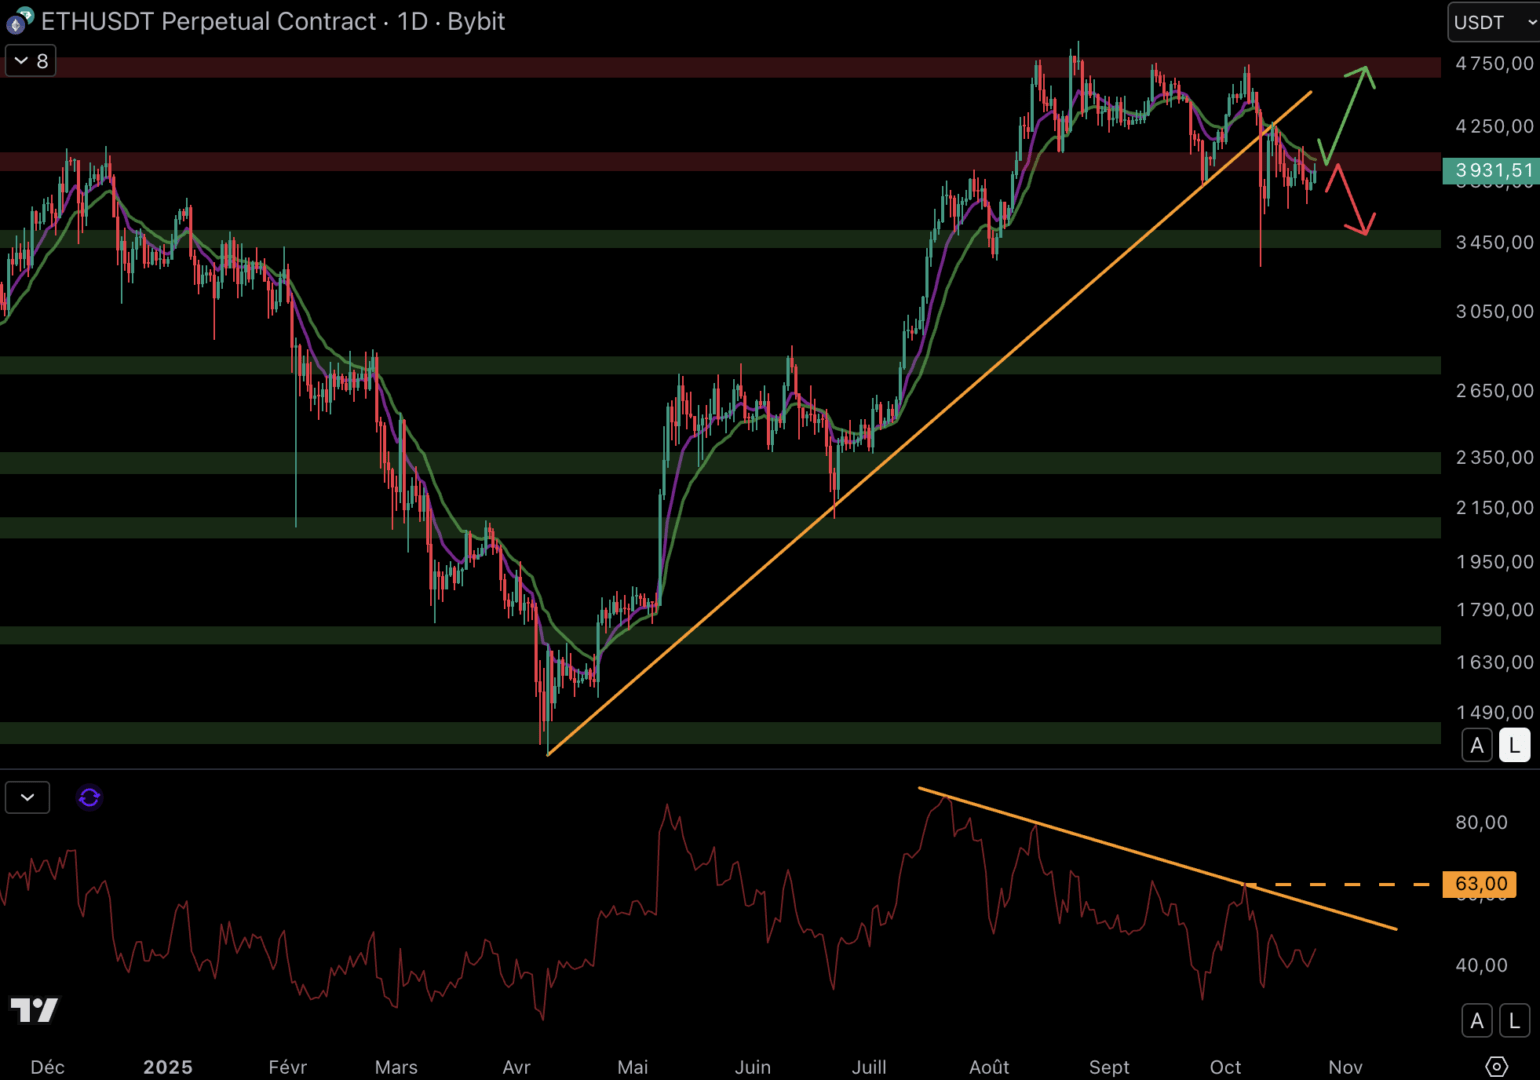This screenshot has height=1080, width=1540.
Task: Click the TradingView logo
Action: [x=34, y=1010]
